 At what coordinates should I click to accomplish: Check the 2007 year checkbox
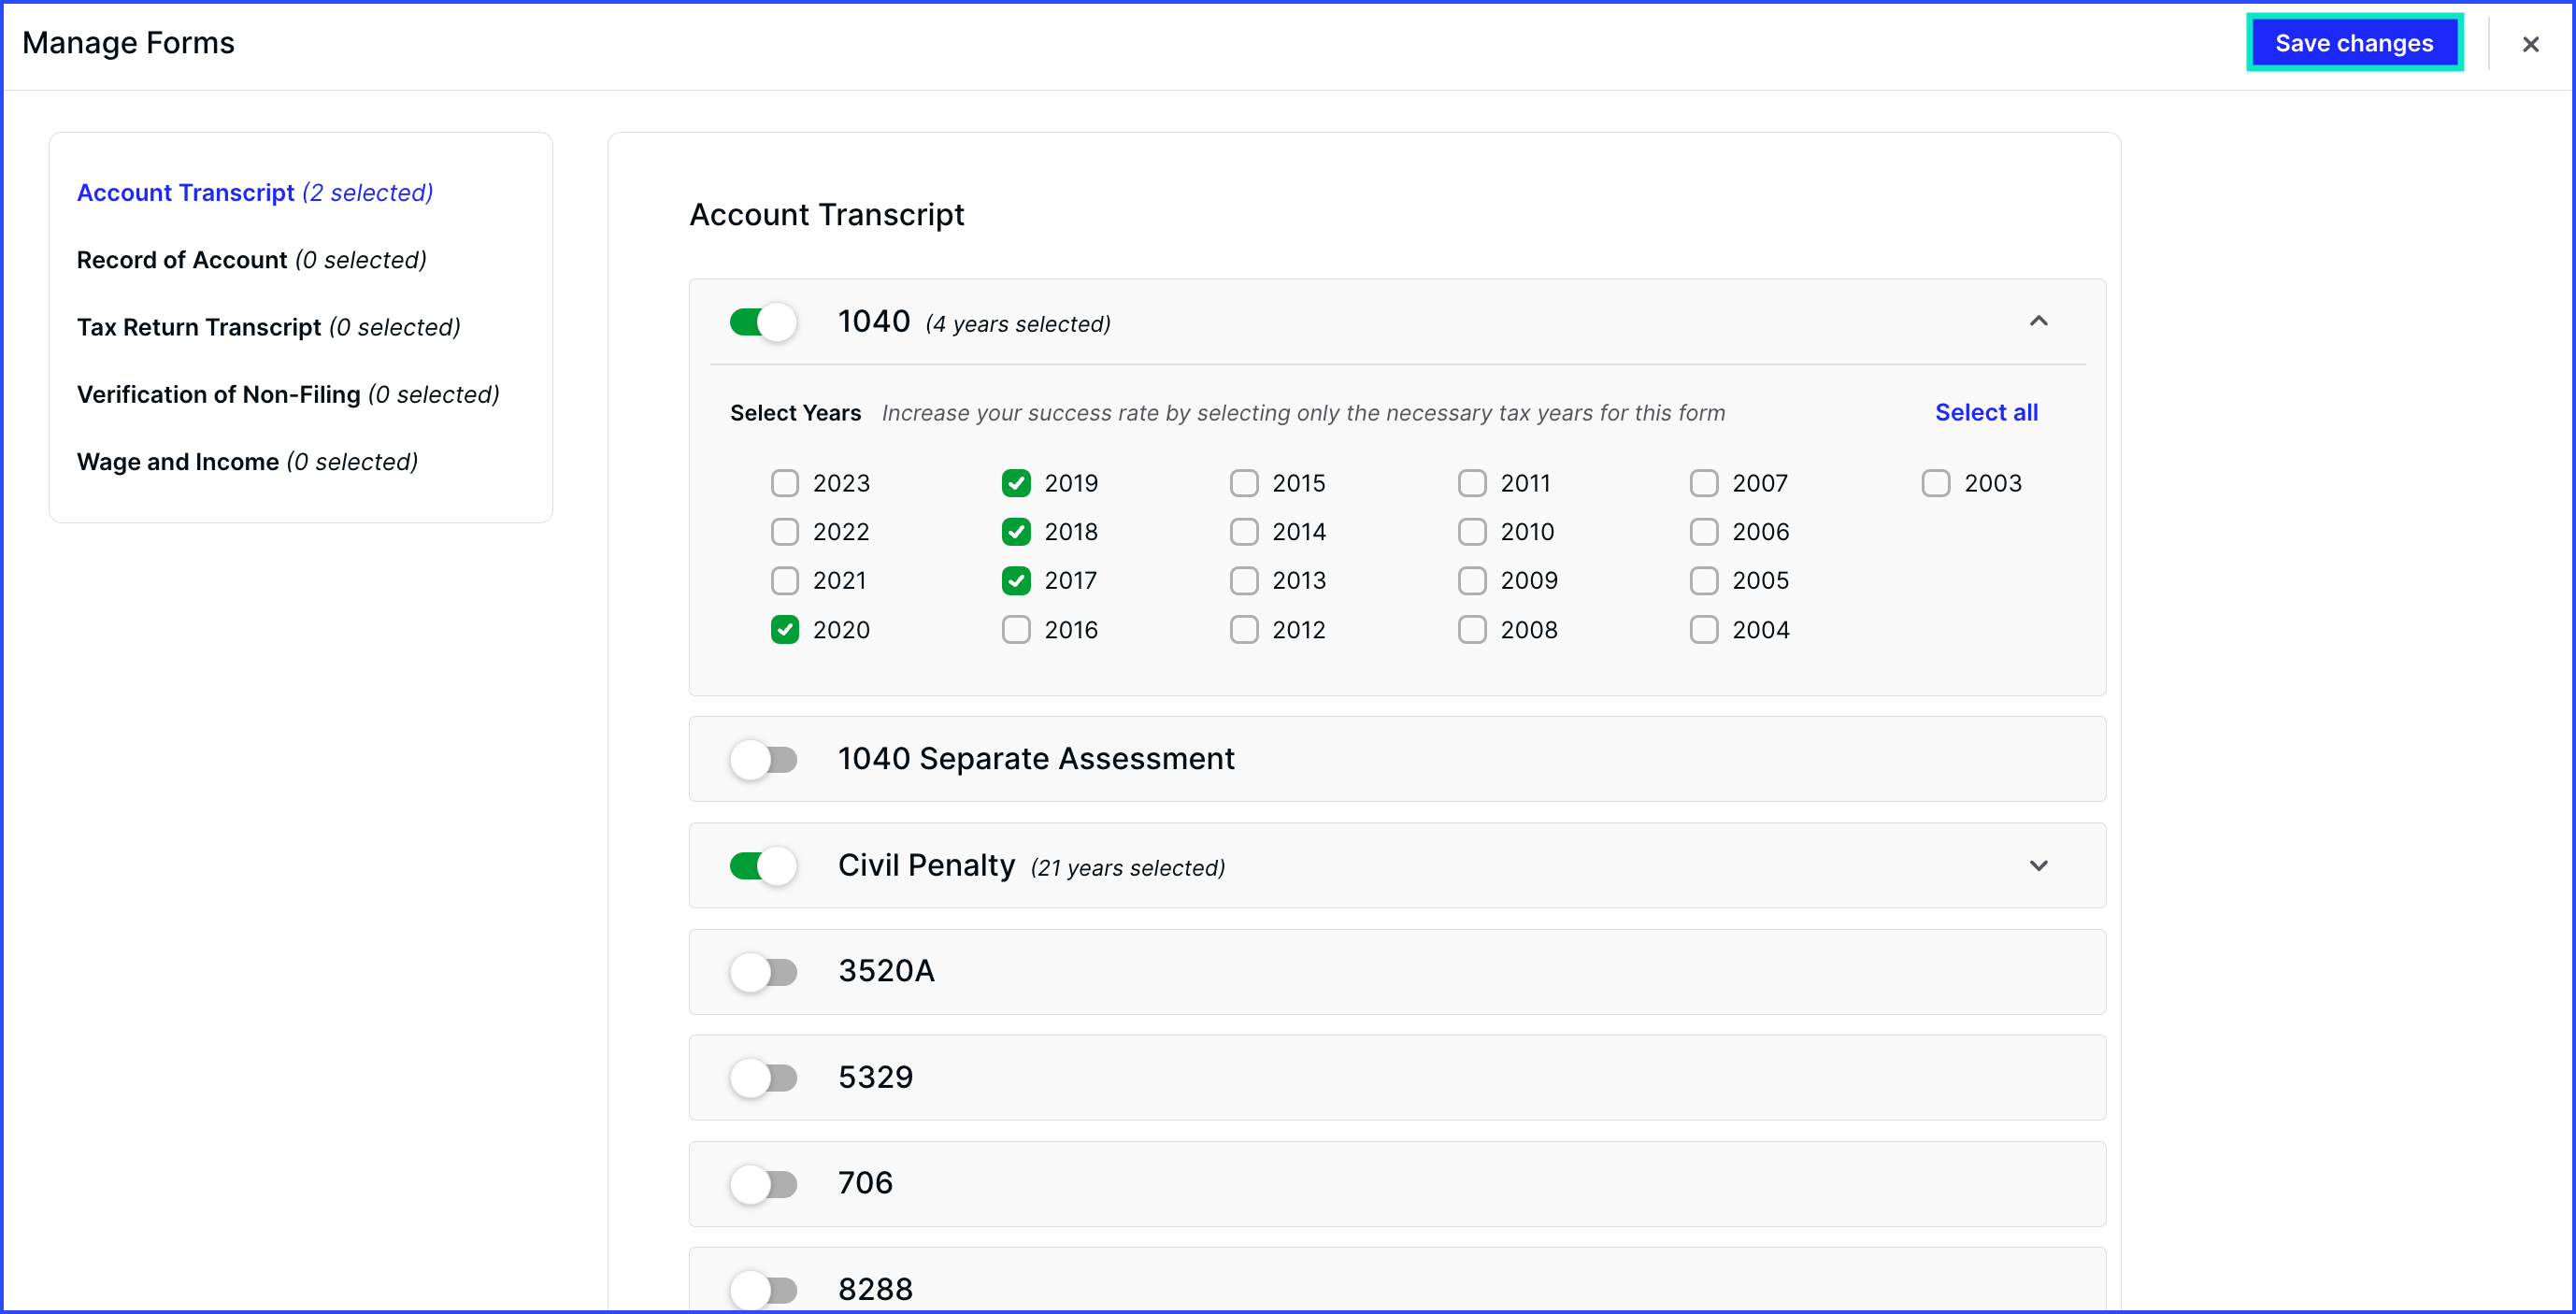1704,483
